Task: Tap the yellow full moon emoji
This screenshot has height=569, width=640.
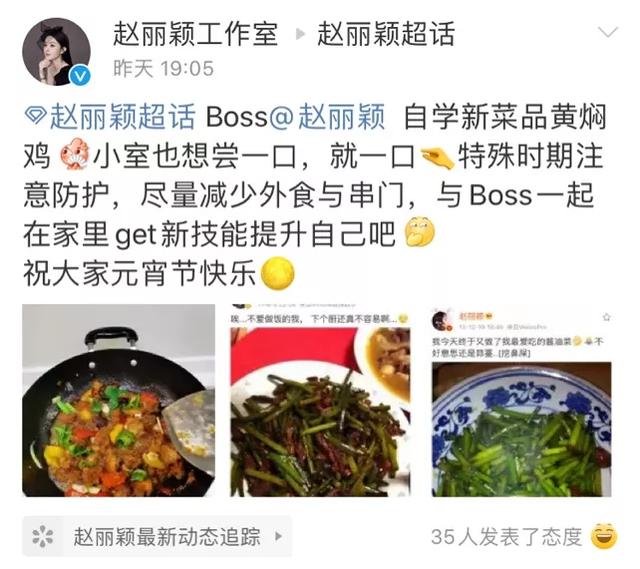Action: coord(277,273)
